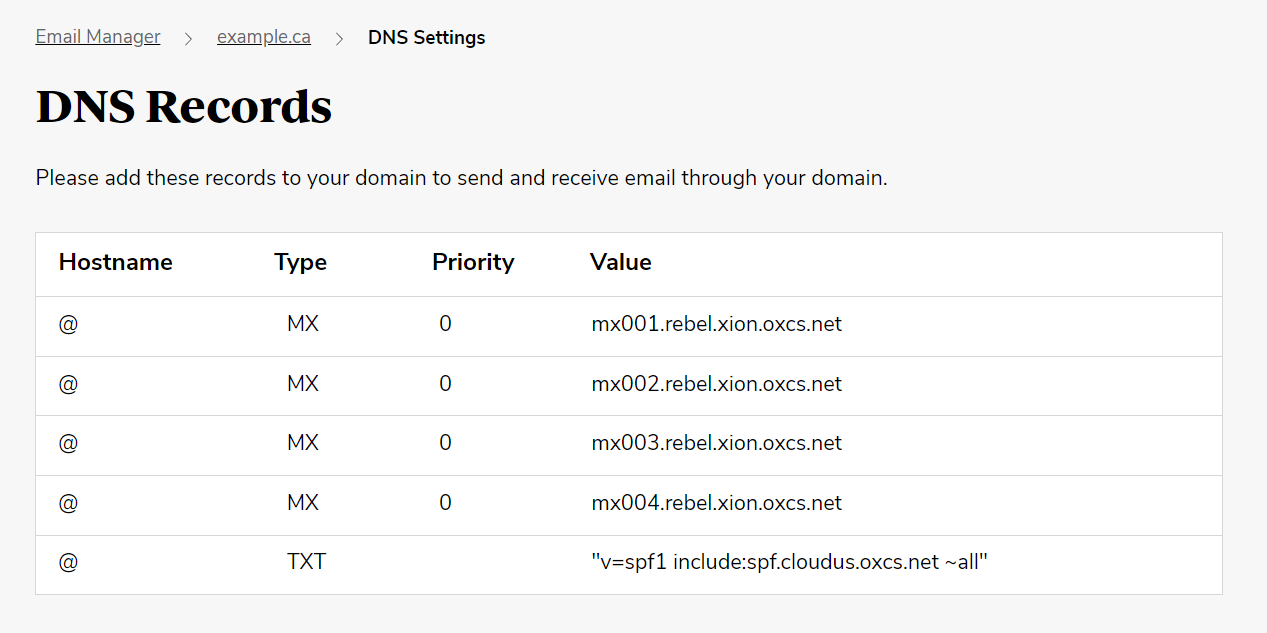The height and width of the screenshot is (633, 1267).
Task: Click the MX type in the mx003 row
Action: (303, 443)
